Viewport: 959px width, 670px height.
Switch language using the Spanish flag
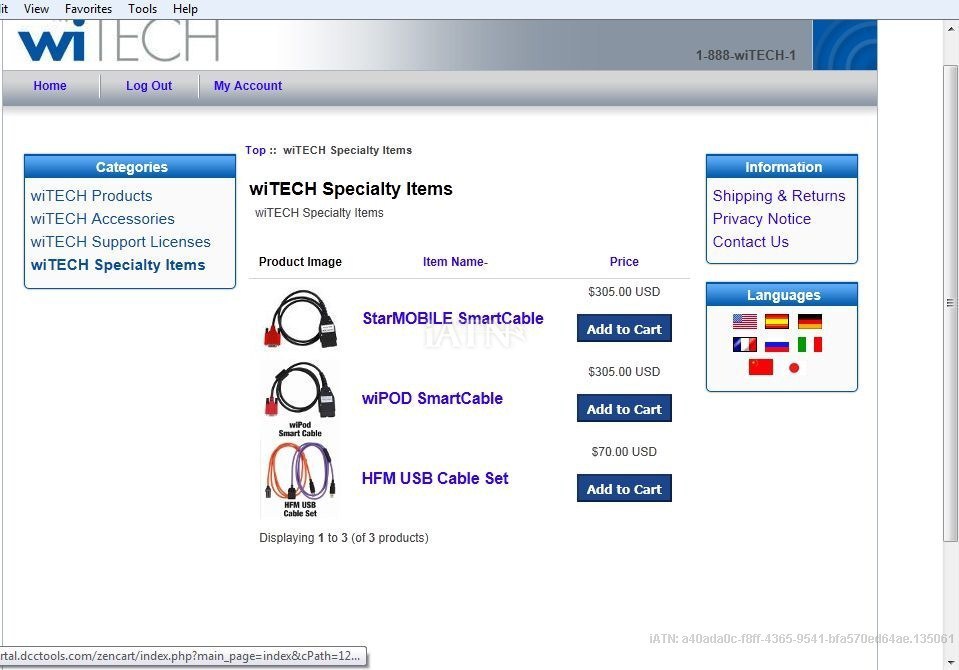[x=777, y=321]
